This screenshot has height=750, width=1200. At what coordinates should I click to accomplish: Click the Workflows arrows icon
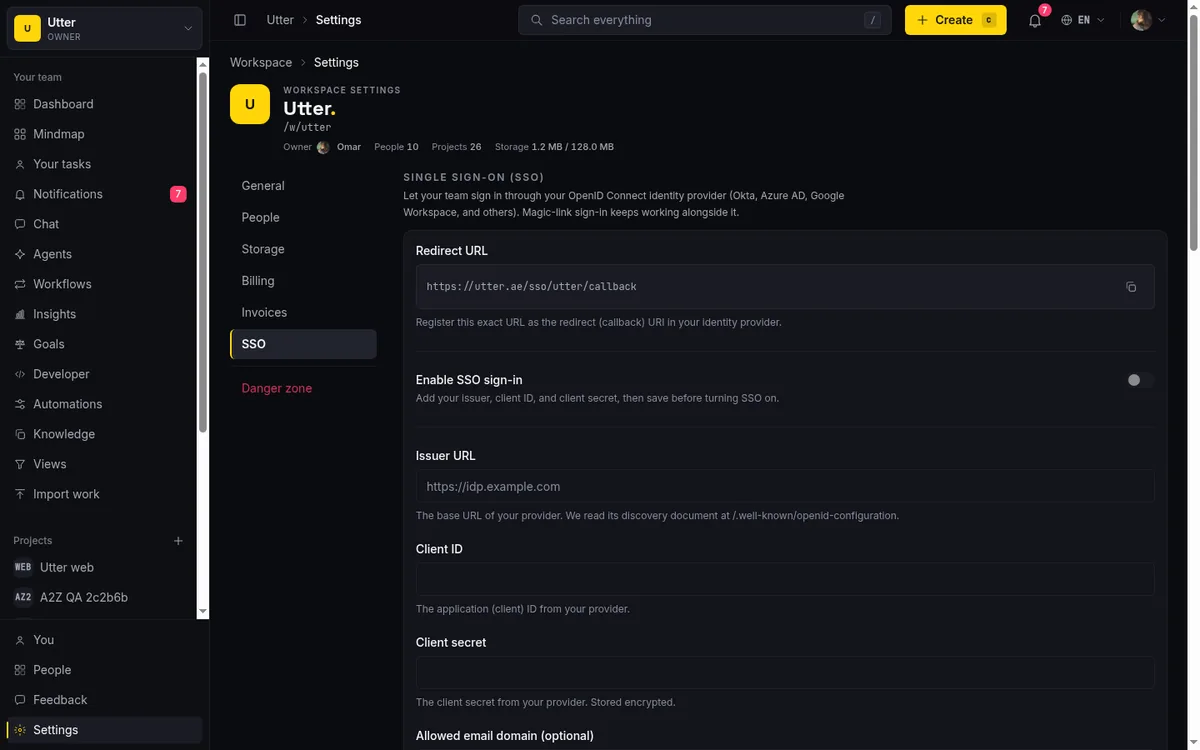click(20, 284)
